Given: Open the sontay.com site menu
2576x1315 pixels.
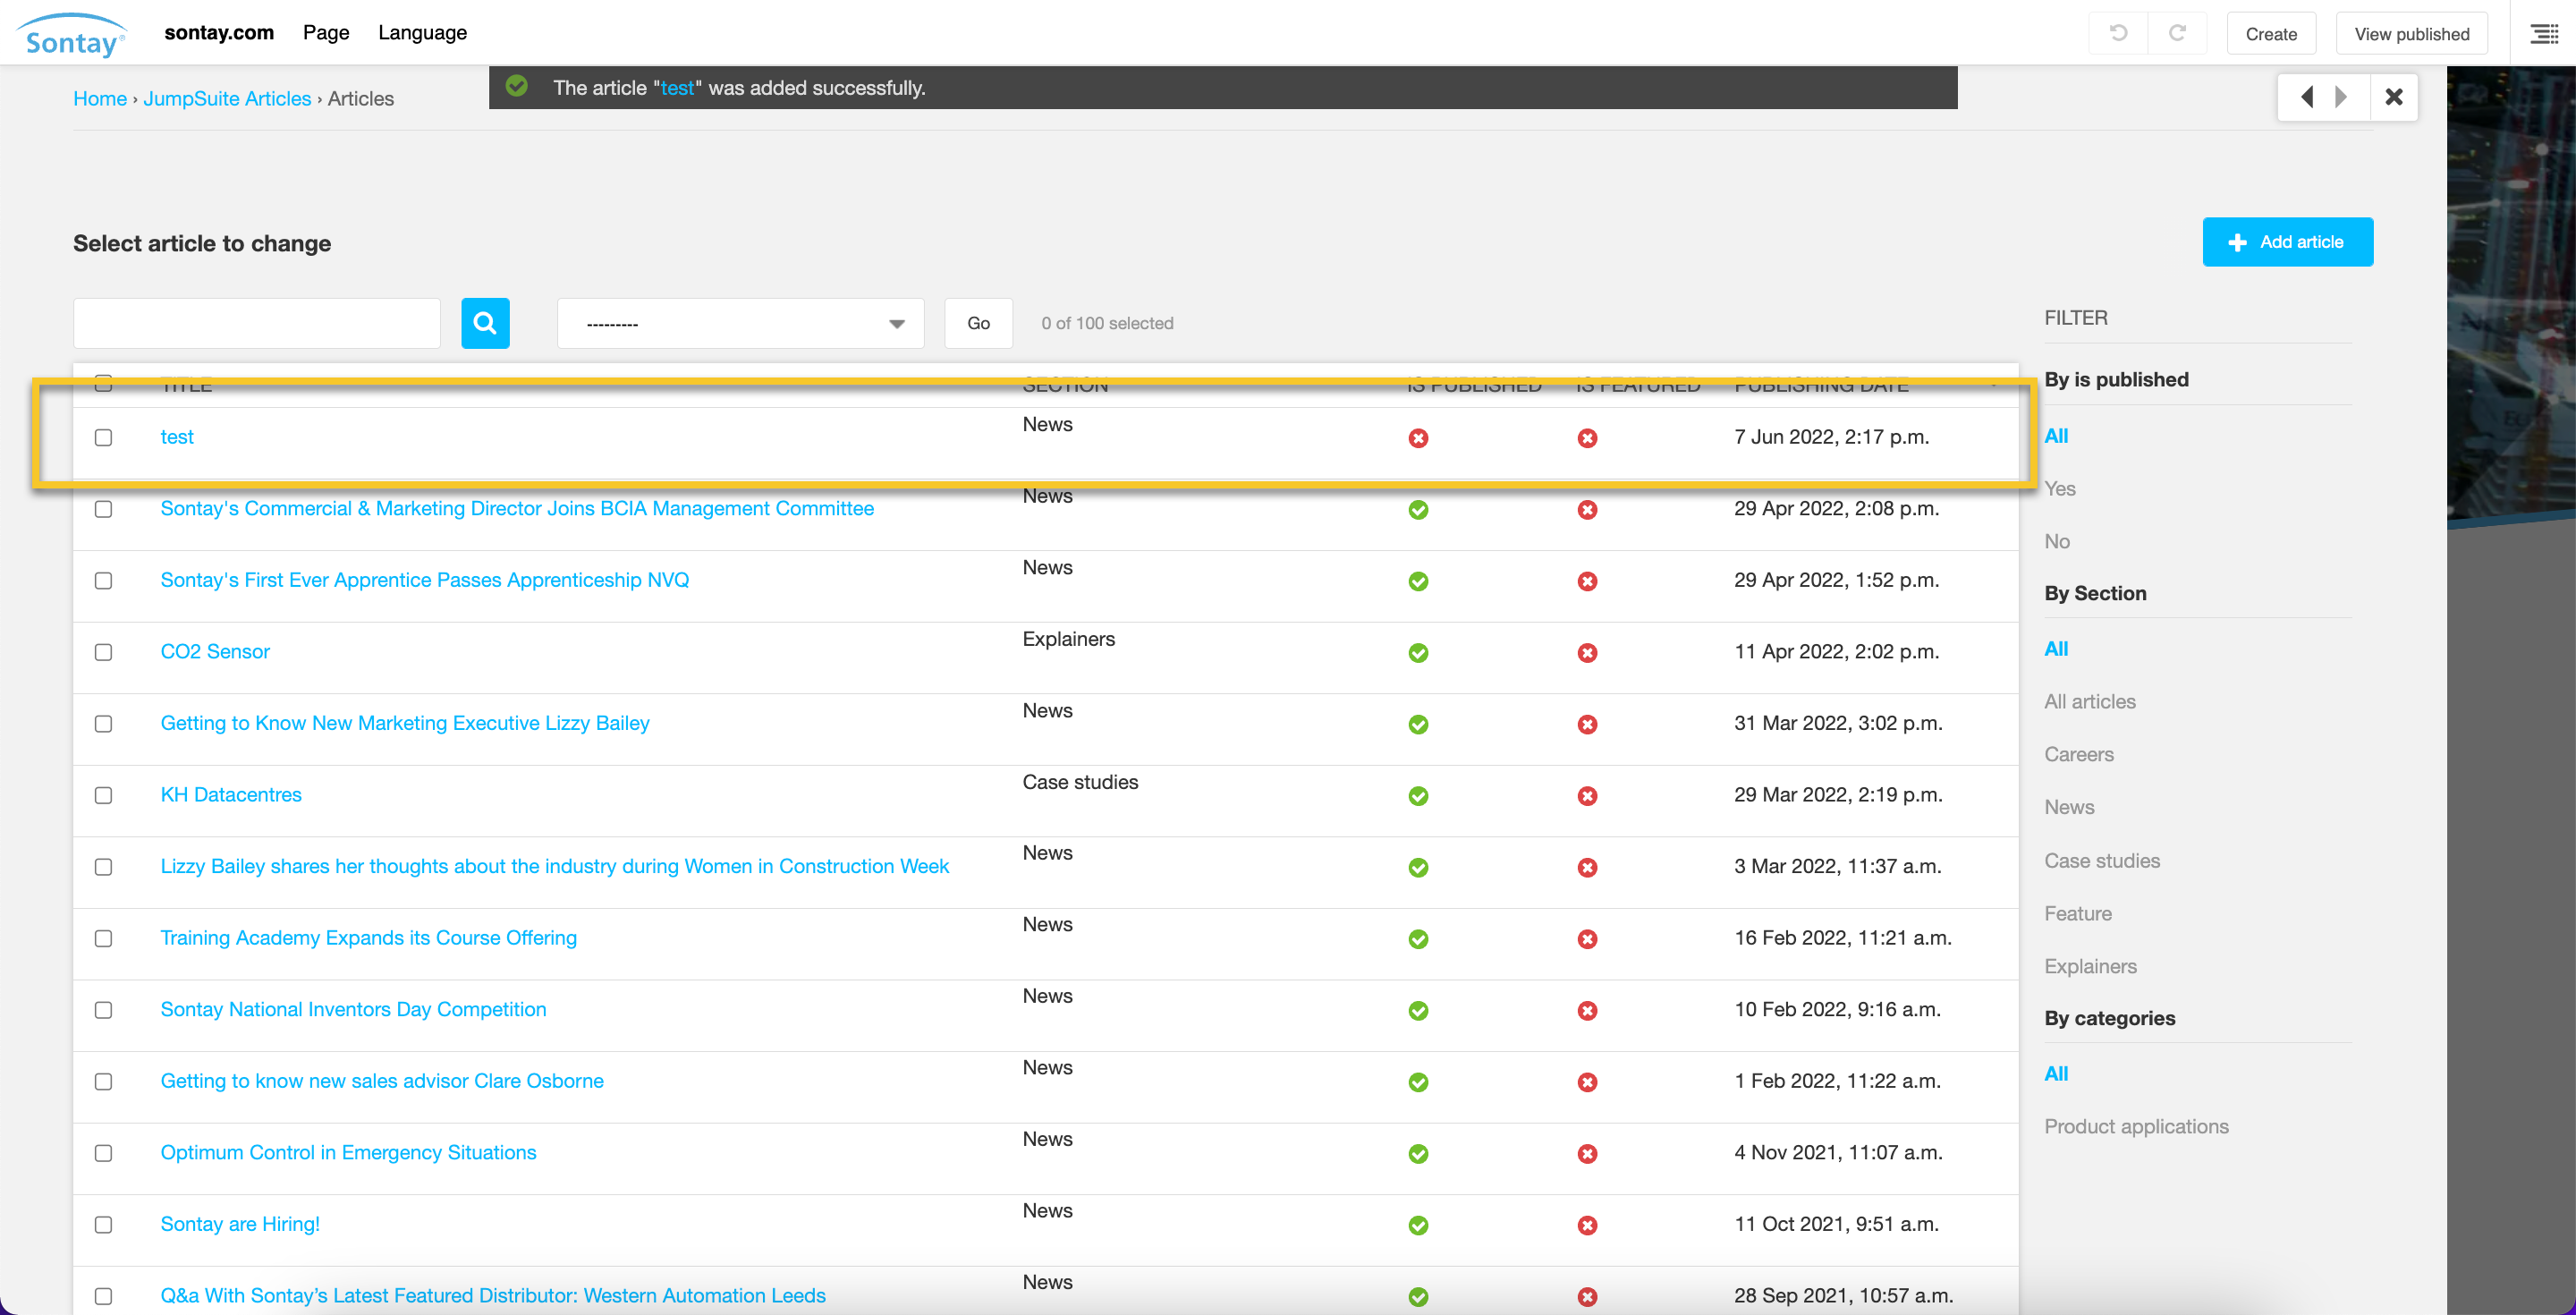Looking at the screenshot, I should 219,33.
